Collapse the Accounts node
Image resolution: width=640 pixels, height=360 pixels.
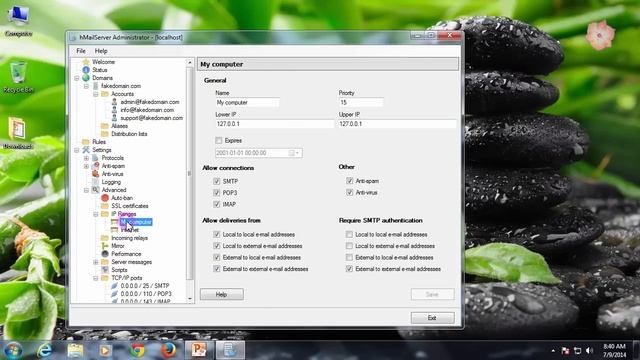[x=96, y=94]
